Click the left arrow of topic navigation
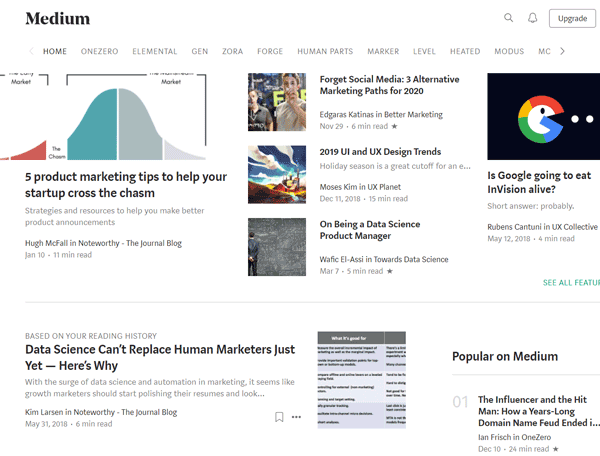Viewport: 600px width, 456px height. (x=31, y=51)
